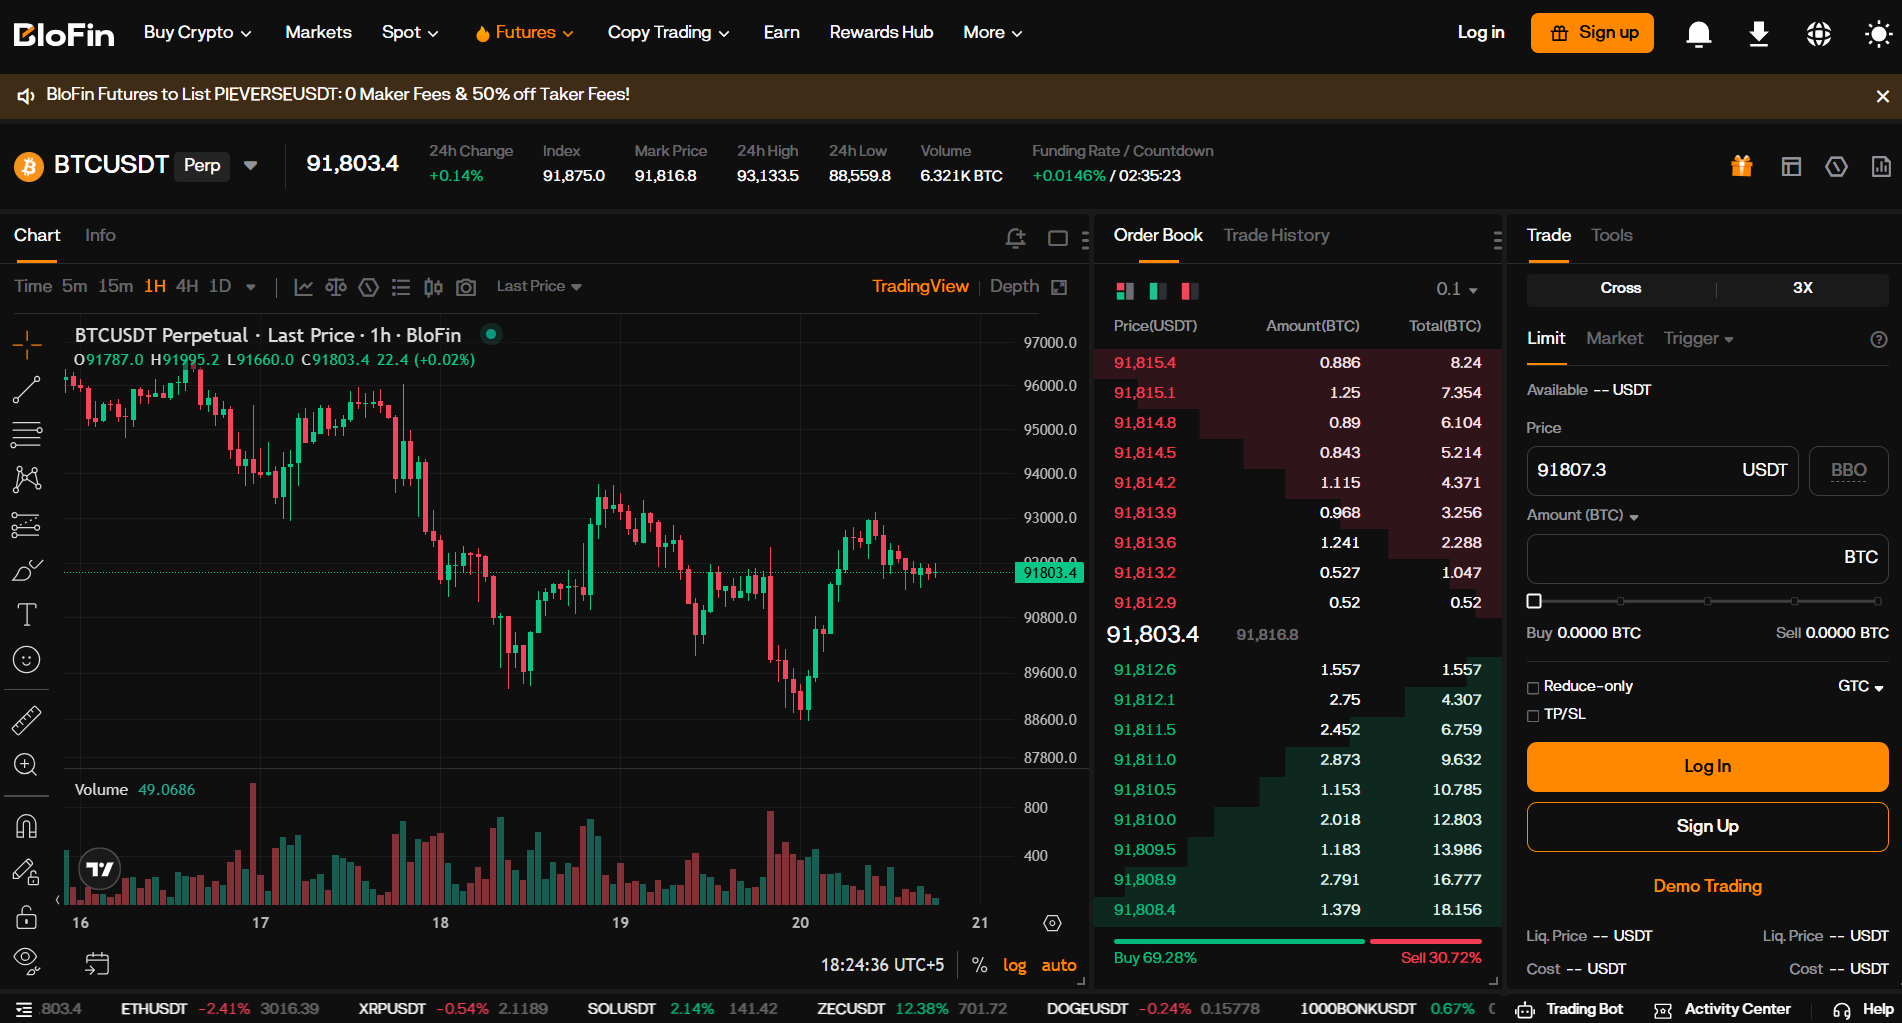Select the trend line drawing tool

[26, 390]
